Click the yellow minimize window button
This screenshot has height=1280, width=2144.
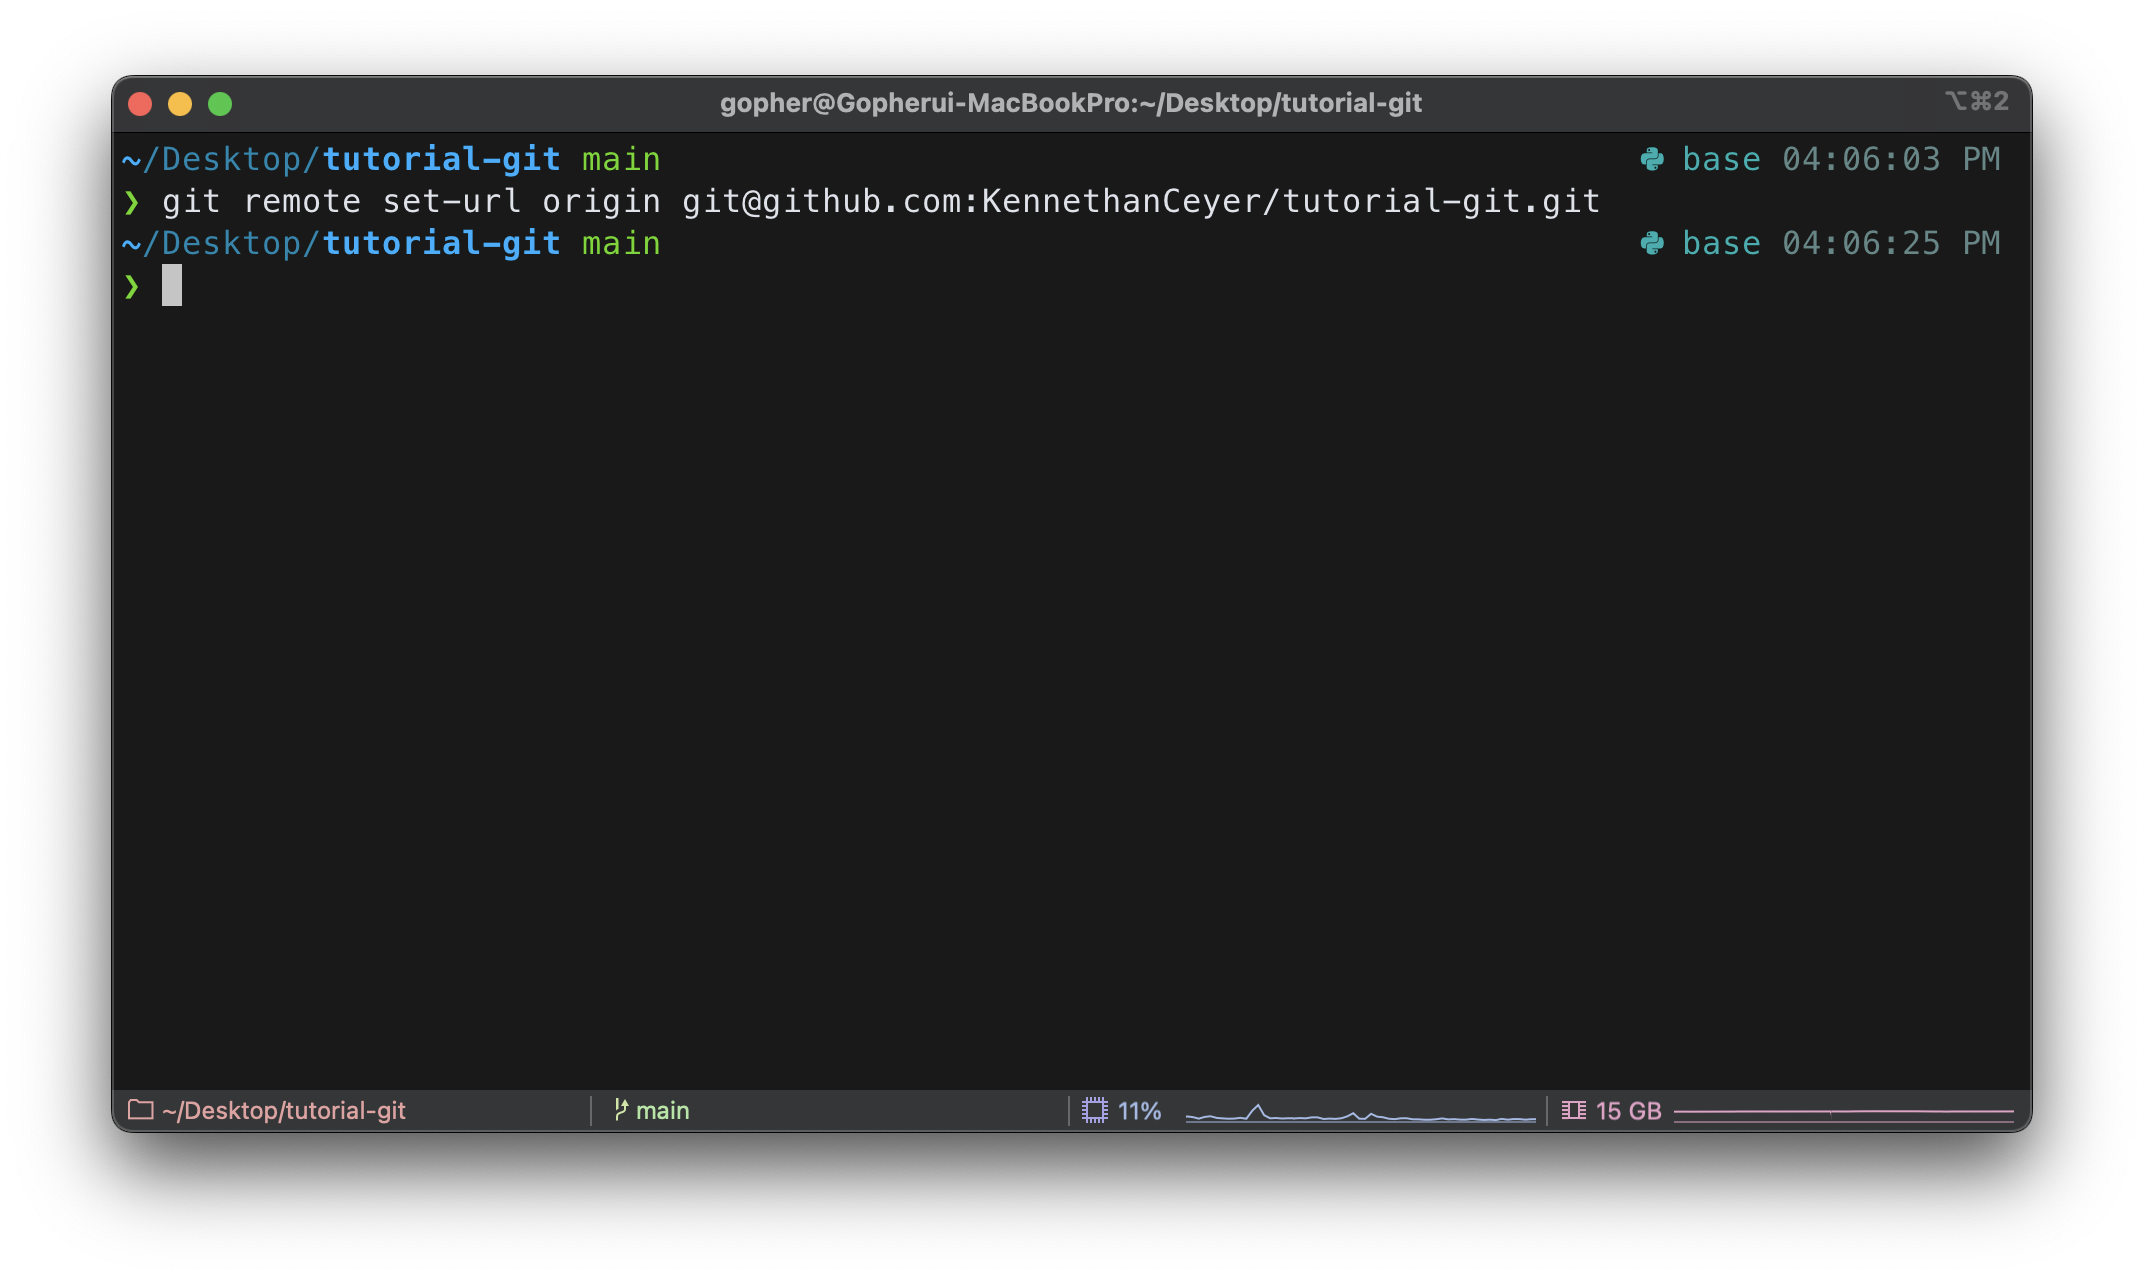point(180,104)
